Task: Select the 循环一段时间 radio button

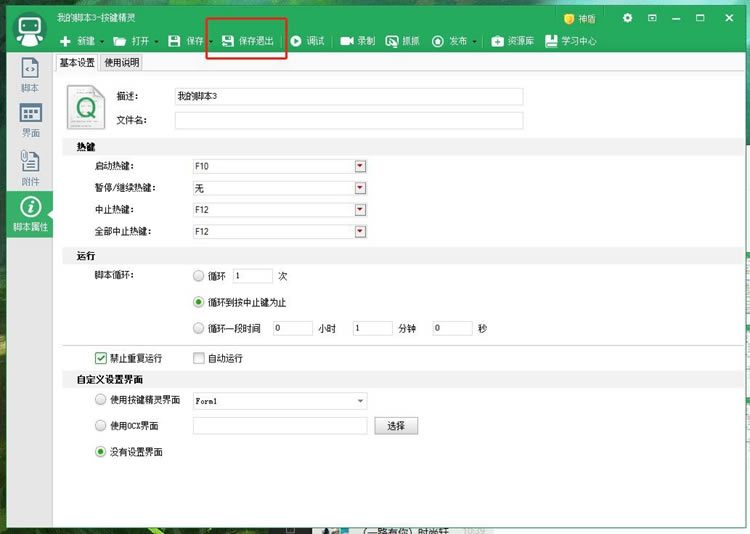Action: (x=198, y=328)
